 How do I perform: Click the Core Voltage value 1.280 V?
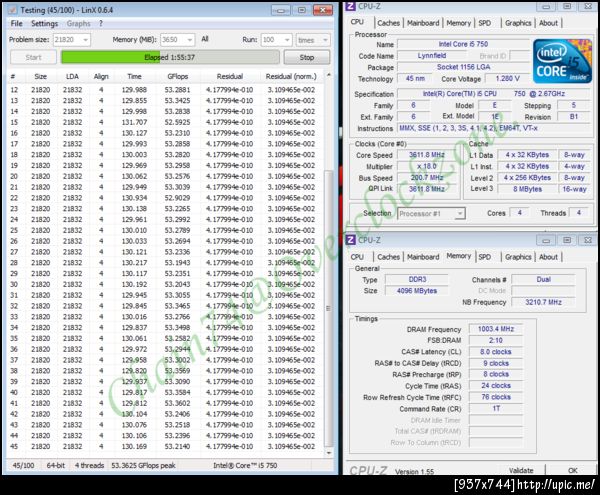pyautogui.click(x=507, y=78)
